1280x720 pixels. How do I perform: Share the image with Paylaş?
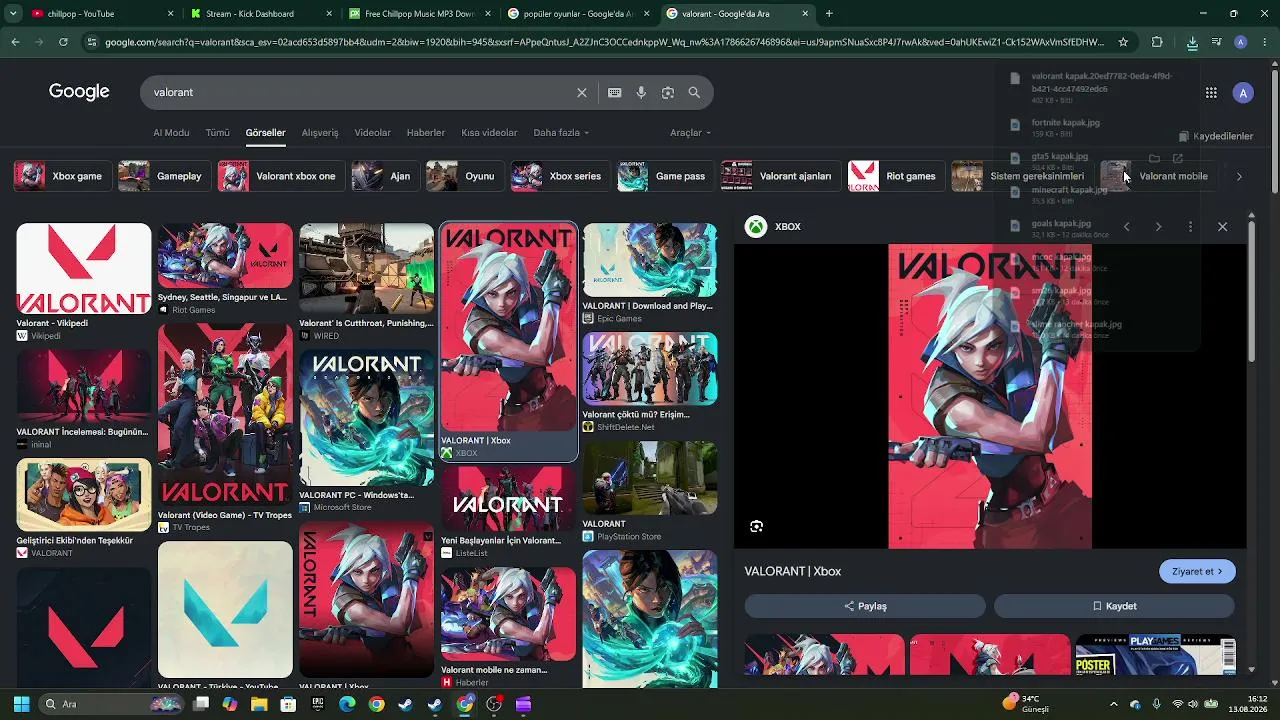tap(865, 606)
